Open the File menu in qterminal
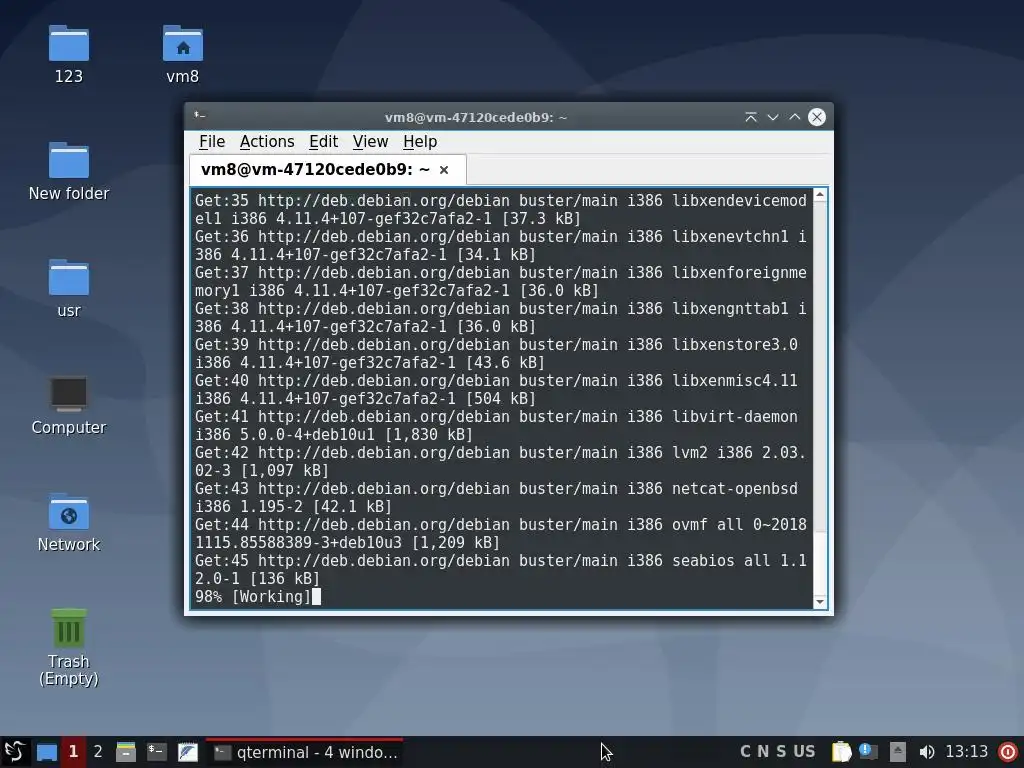 click(212, 142)
